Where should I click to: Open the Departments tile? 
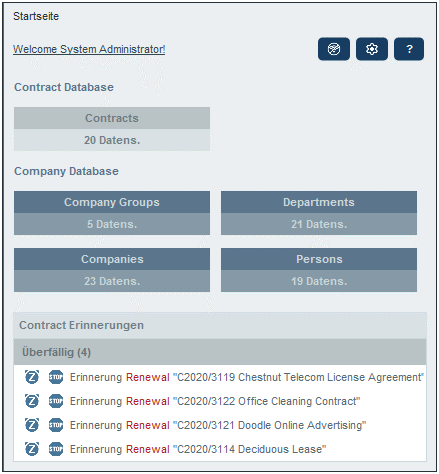coord(319,213)
